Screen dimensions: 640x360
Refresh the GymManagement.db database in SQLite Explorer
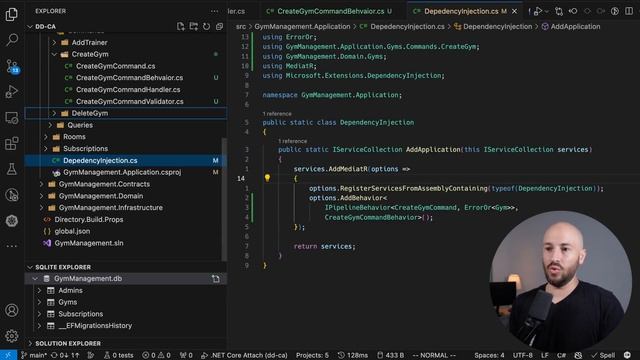click(x=216, y=279)
